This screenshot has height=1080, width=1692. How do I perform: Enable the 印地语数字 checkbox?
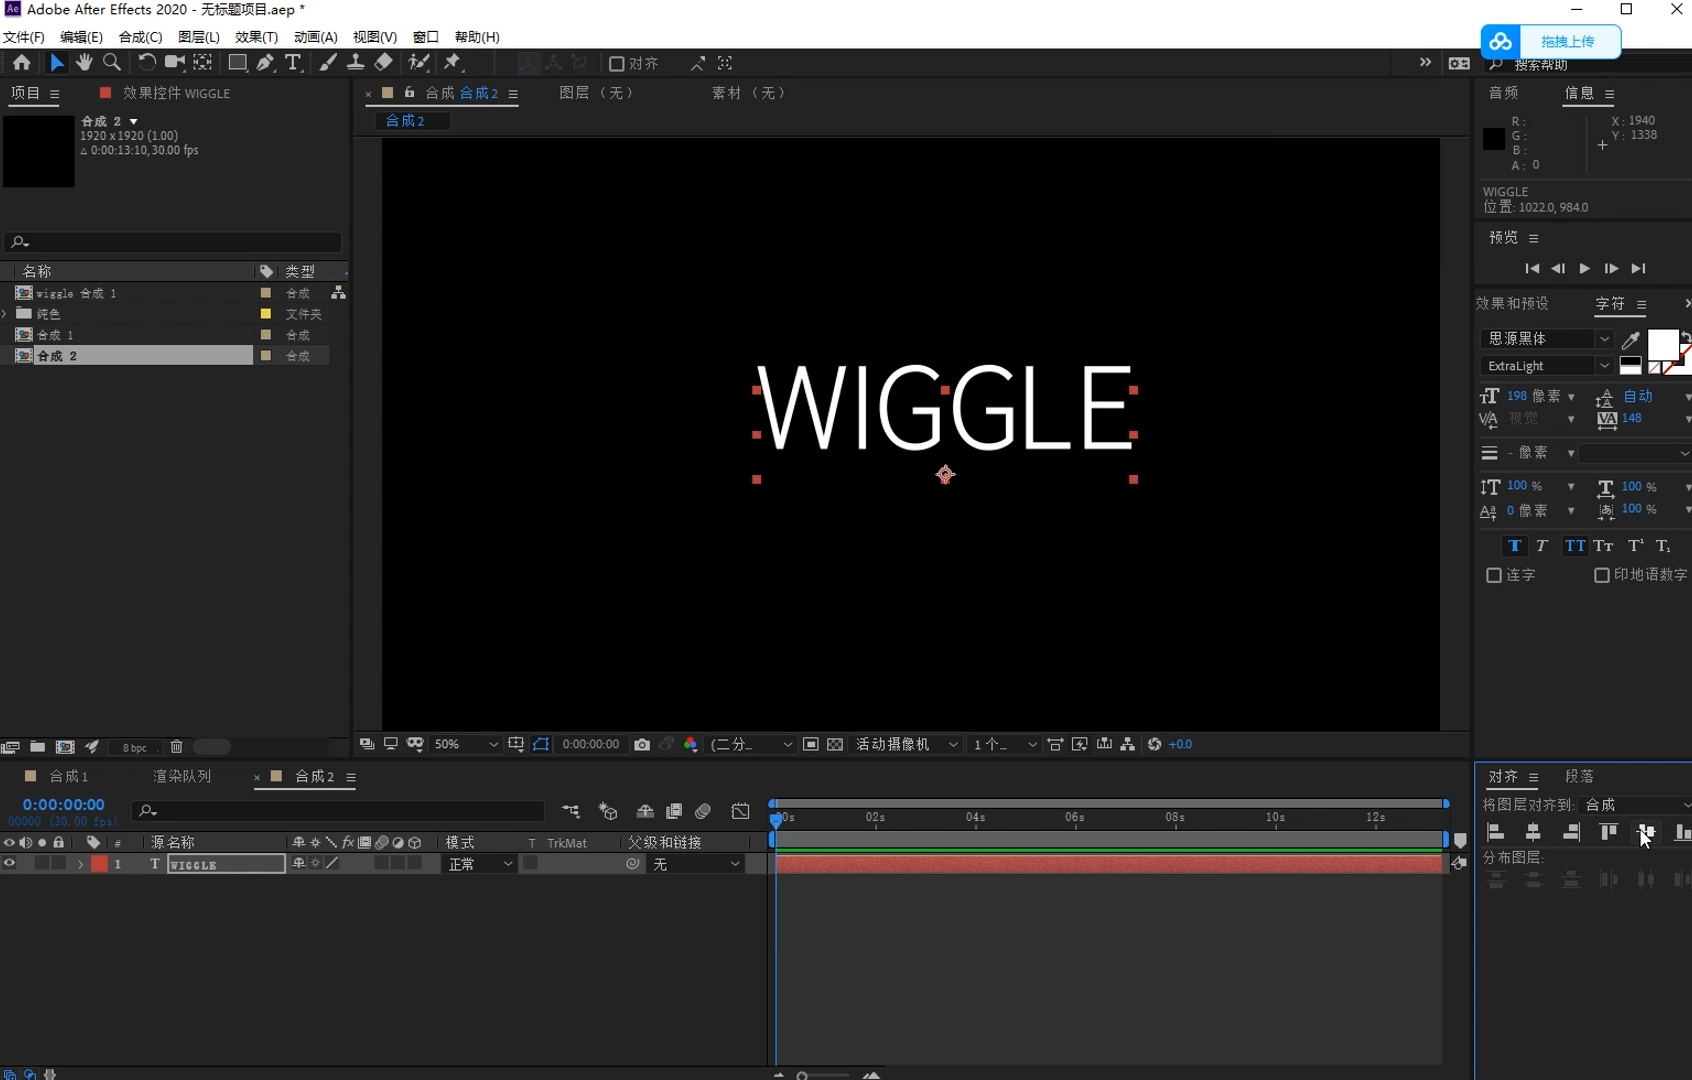coord(1601,576)
